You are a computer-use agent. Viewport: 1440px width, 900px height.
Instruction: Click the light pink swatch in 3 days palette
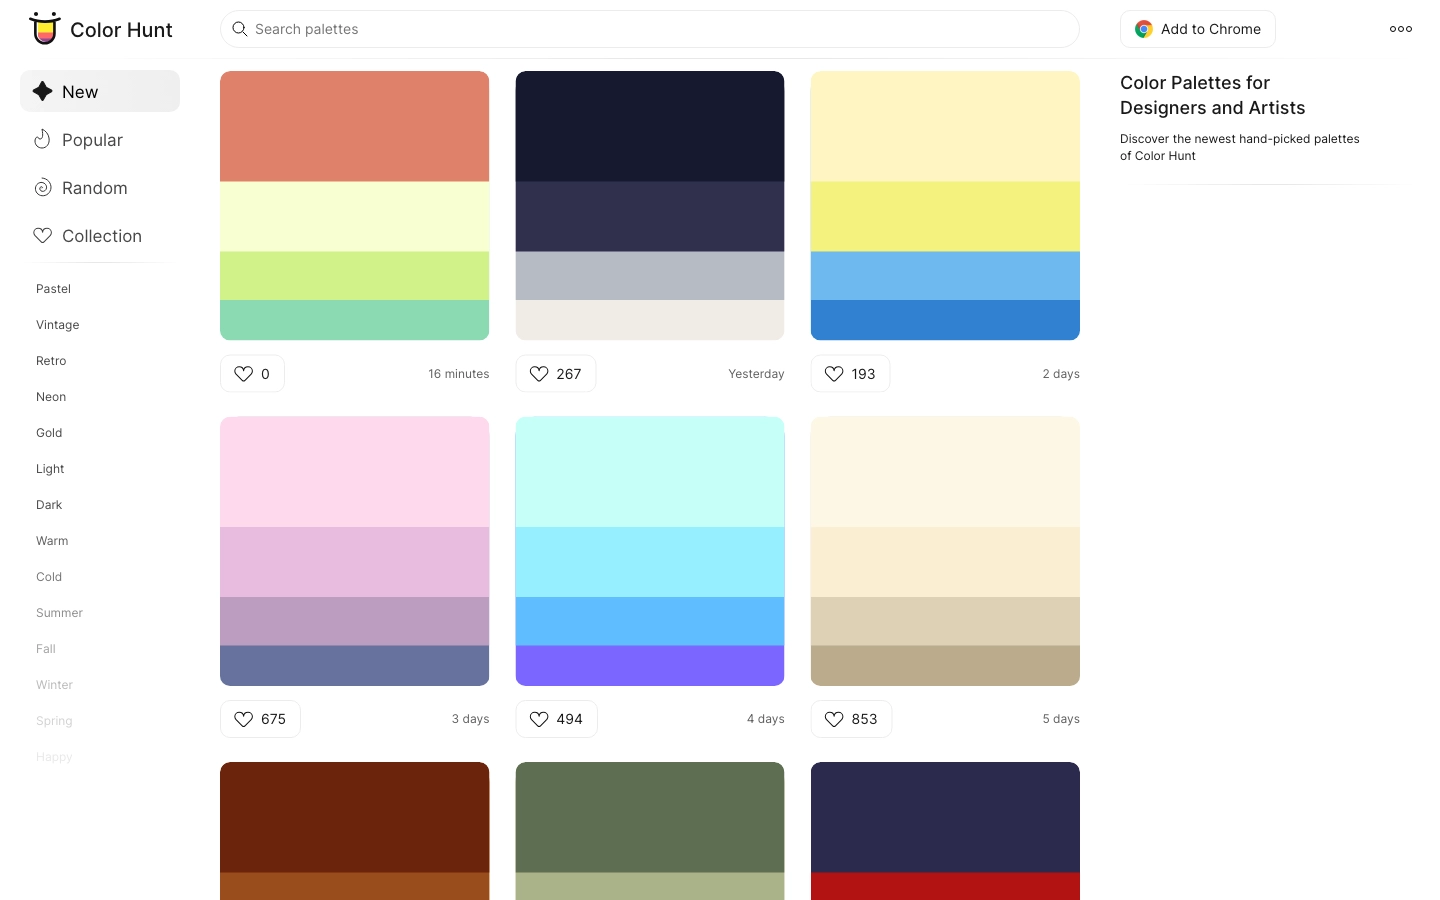coord(355,472)
